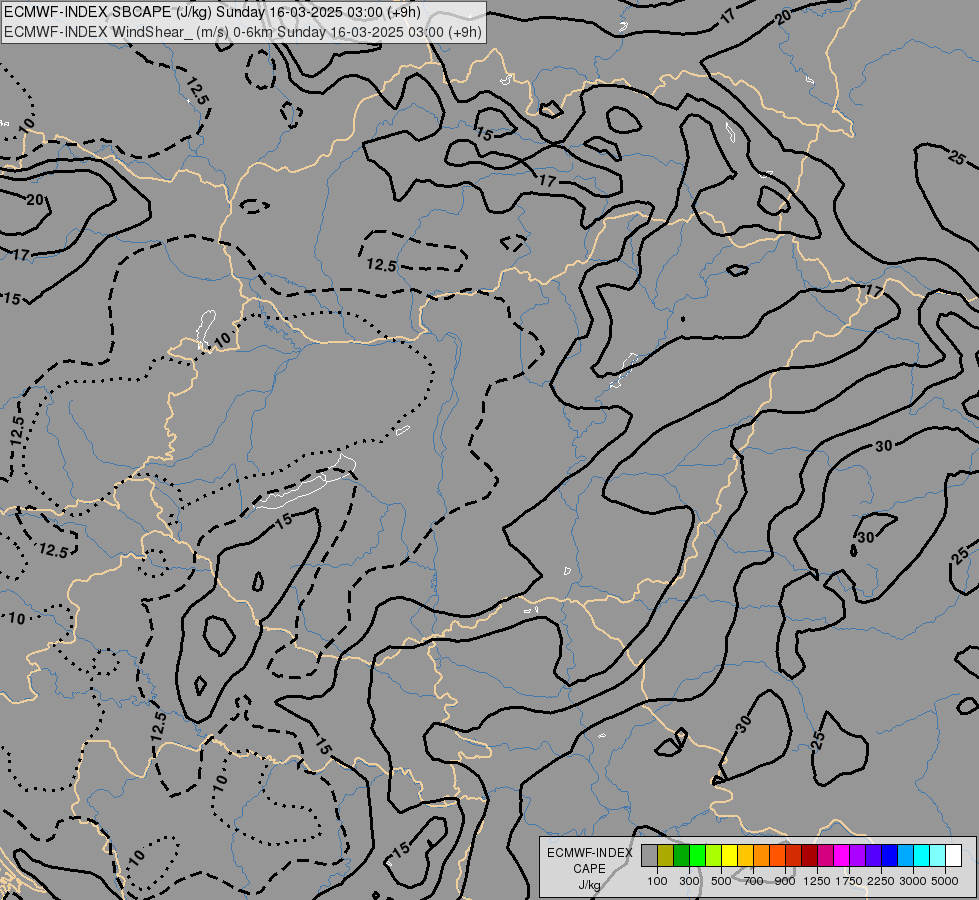Click the J/kg unit in legend
The image size is (979, 900).
(x=589, y=885)
